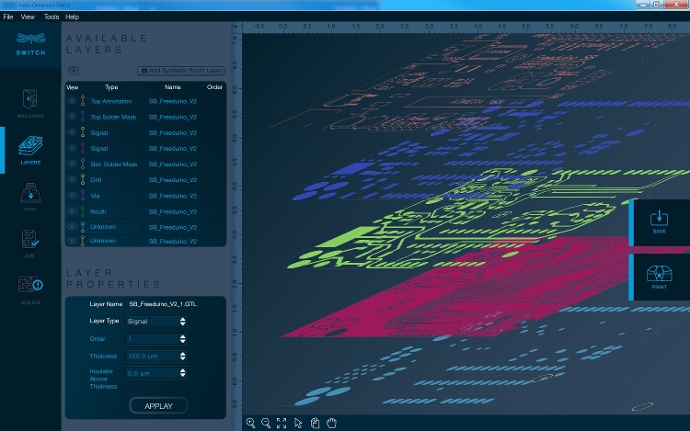Click the Switch logo icon
Viewport: 690px width, 431px height.
[30, 44]
